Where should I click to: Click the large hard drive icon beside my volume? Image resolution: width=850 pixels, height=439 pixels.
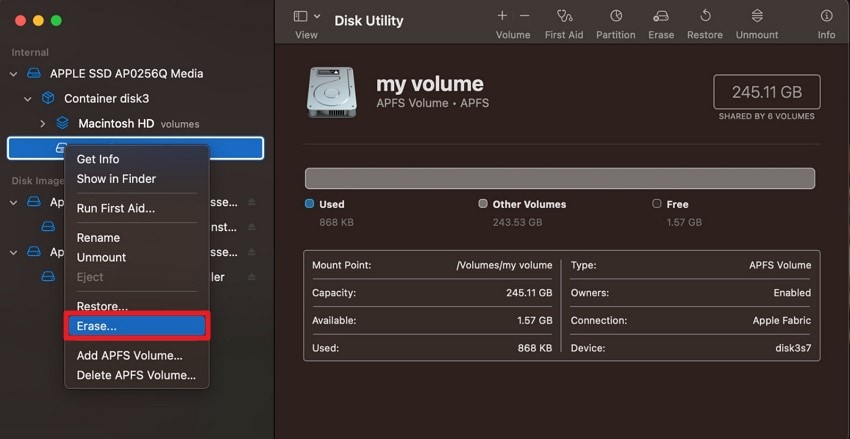click(x=331, y=92)
